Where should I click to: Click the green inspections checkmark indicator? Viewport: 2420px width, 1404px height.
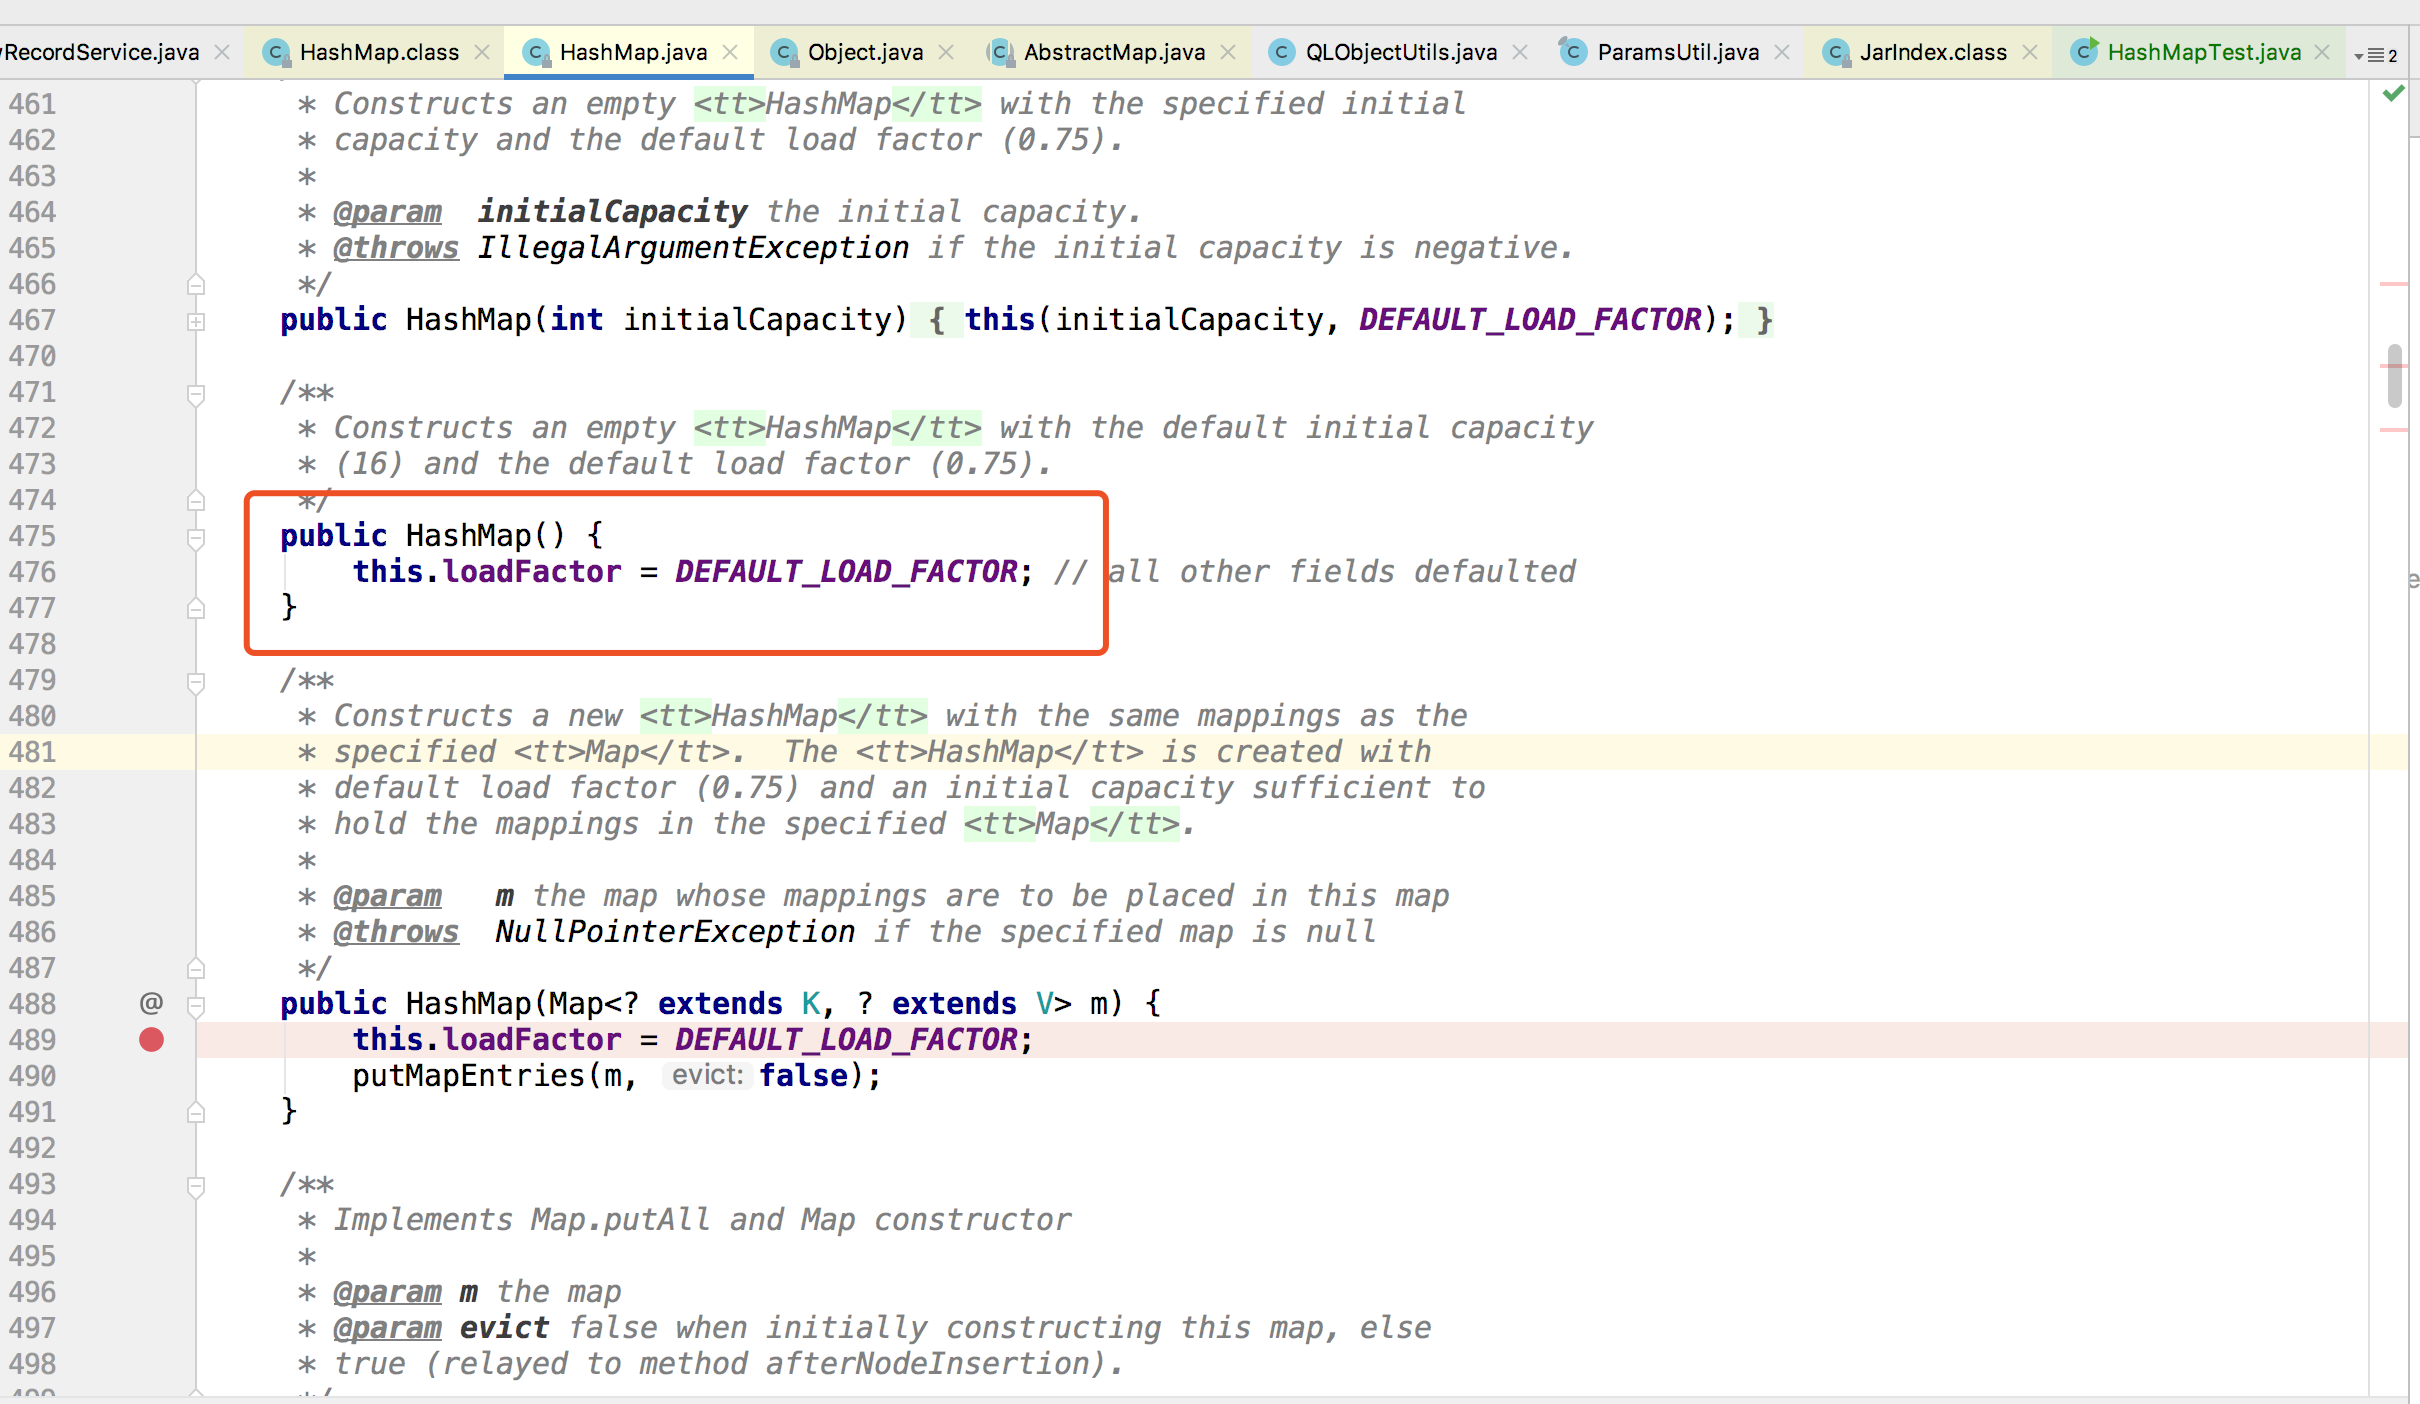pos(2393,93)
